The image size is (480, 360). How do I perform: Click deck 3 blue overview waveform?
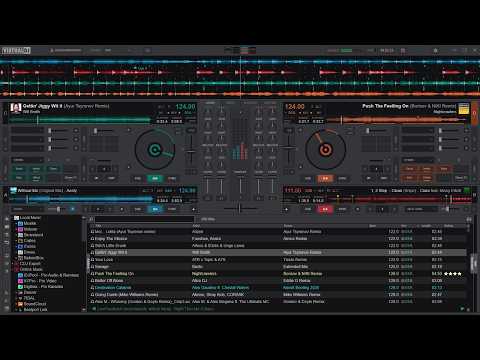(82, 199)
